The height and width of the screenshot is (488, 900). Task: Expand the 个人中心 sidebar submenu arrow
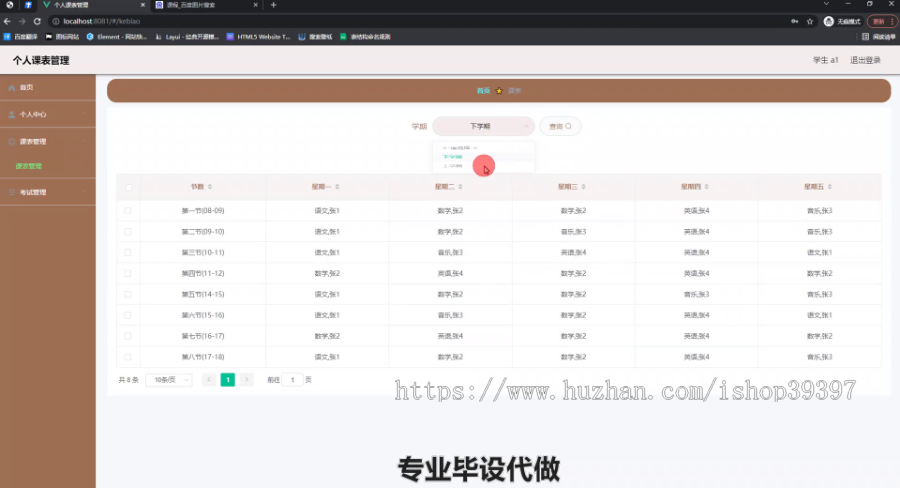(x=84, y=114)
